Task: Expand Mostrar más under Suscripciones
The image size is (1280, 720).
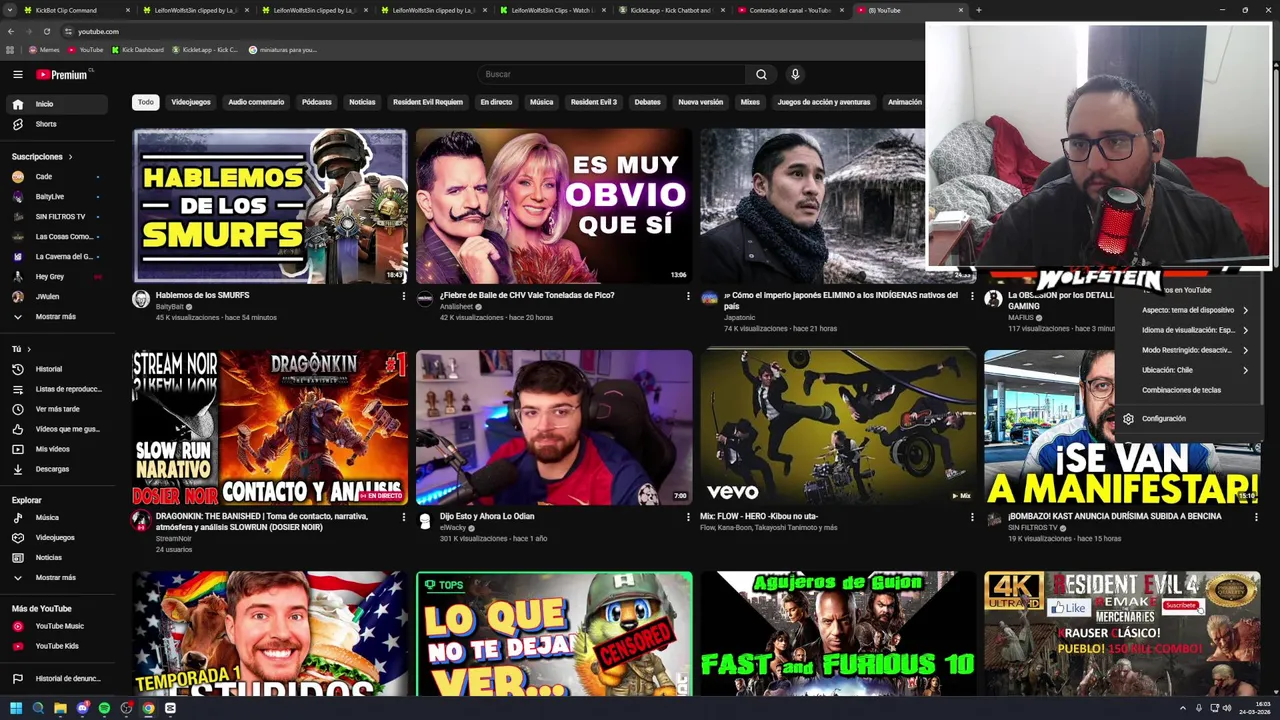Action: [x=58, y=317]
